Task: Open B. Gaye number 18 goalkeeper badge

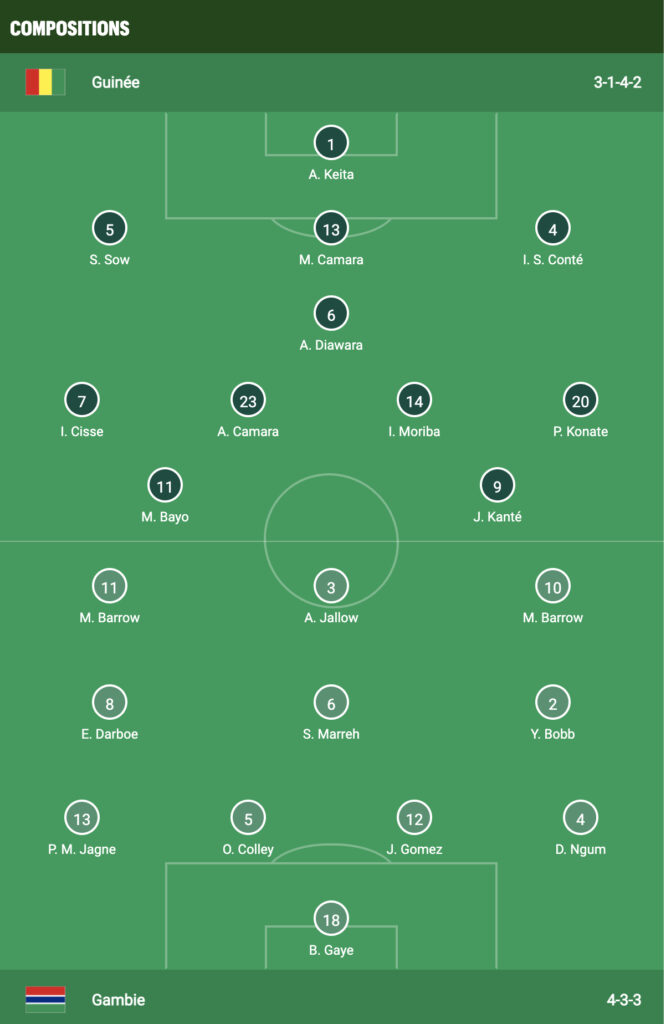Action: 331,919
